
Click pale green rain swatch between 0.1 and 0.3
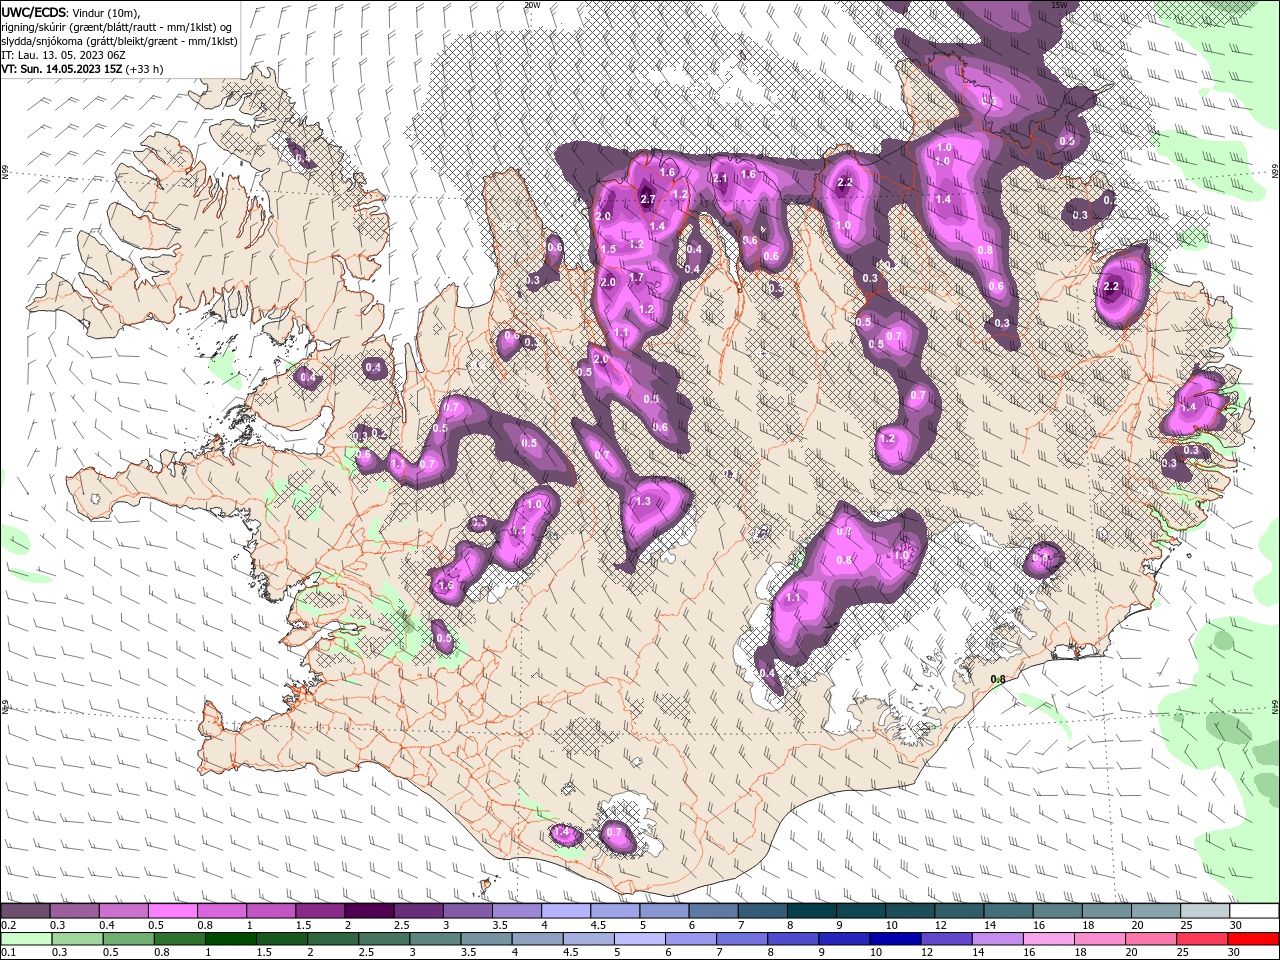point(26,939)
